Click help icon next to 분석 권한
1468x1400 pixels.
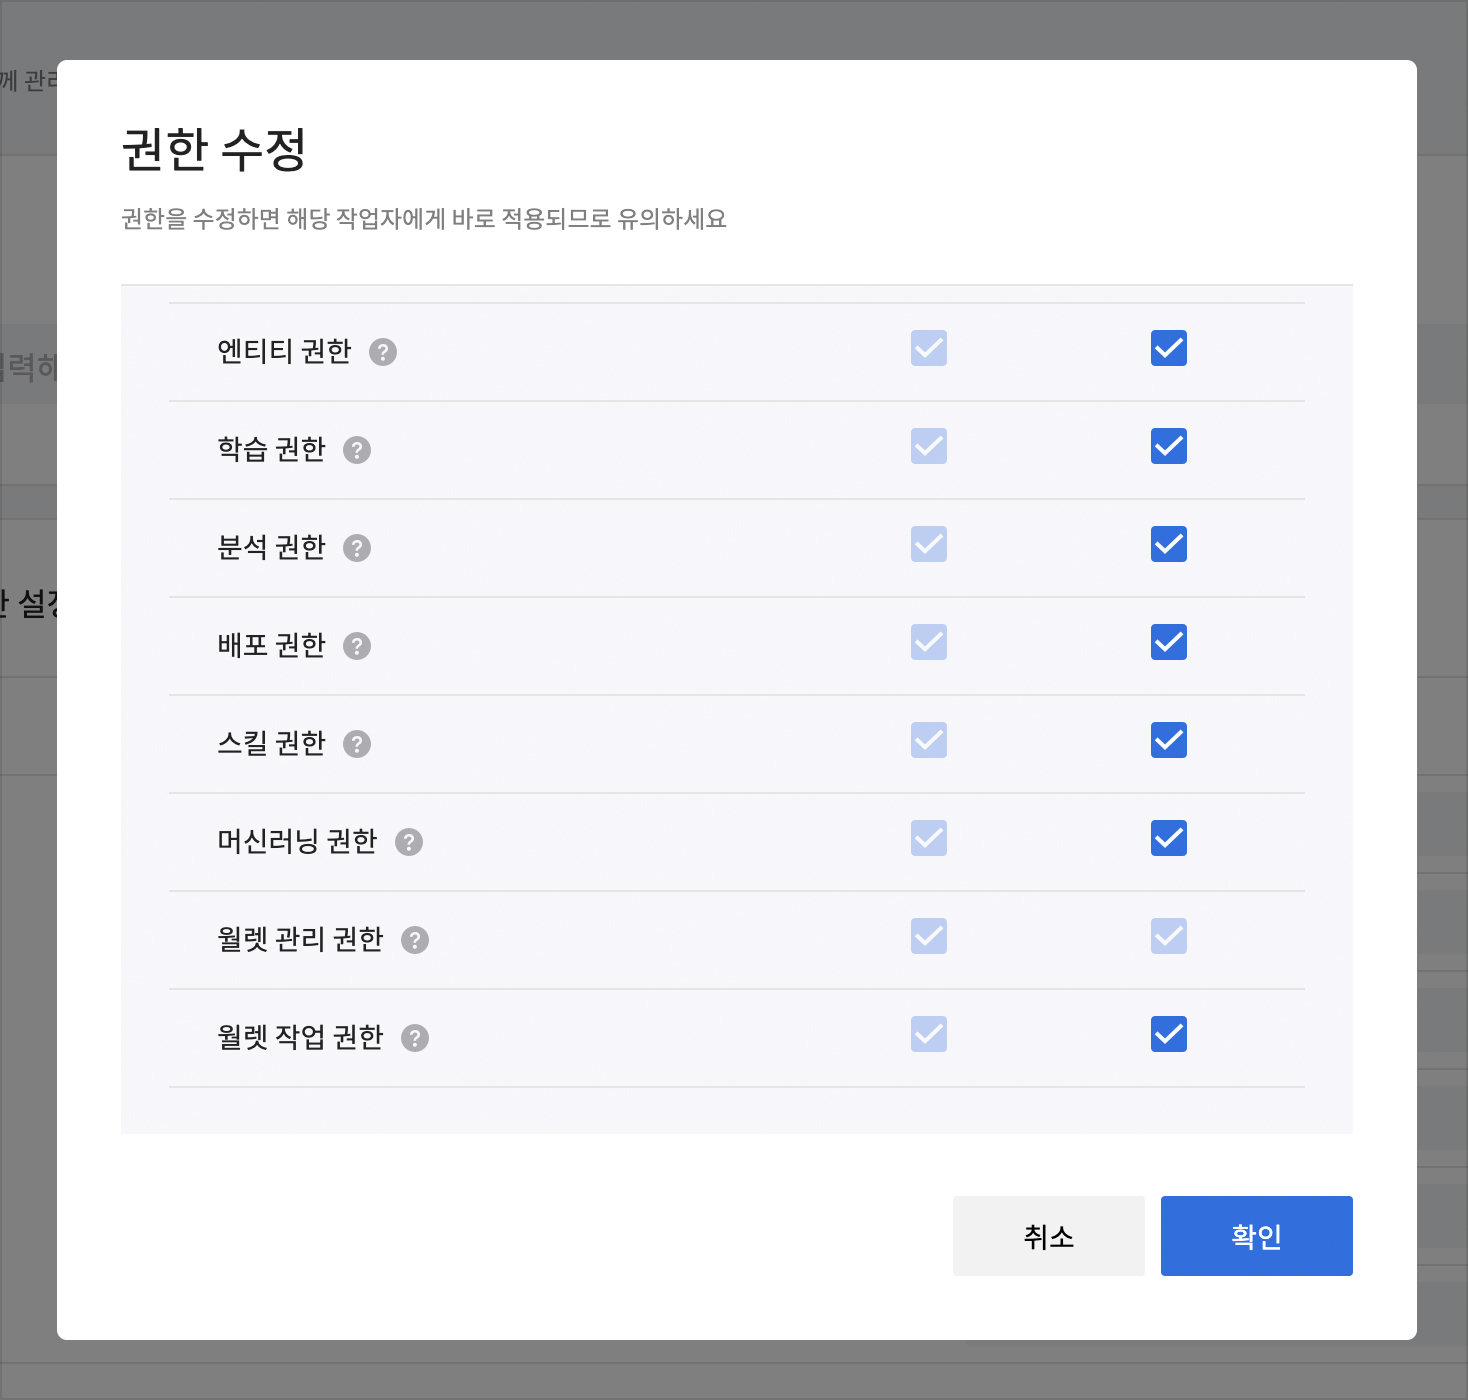click(357, 548)
